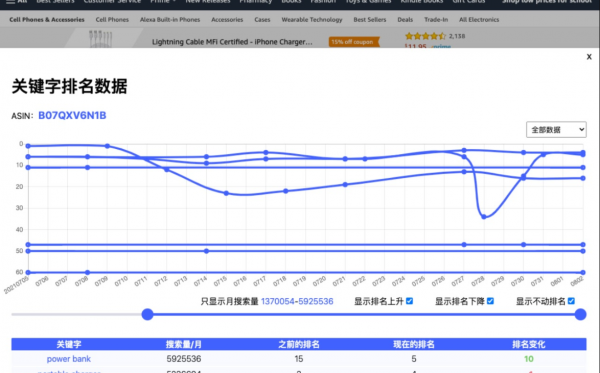Screen dimensions: 600x373
Task: Open Lightning Cable MFi Certified product link
Action: click(232, 42)
